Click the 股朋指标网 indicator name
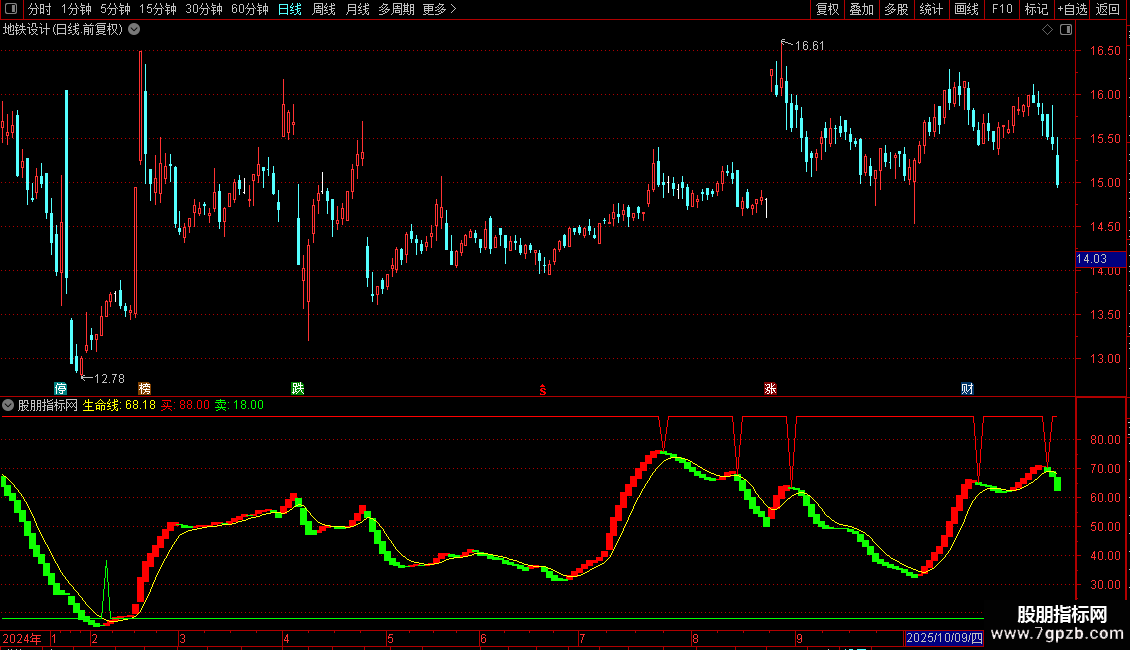Screen dimensions: 1130x650 [x=48, y=405]
